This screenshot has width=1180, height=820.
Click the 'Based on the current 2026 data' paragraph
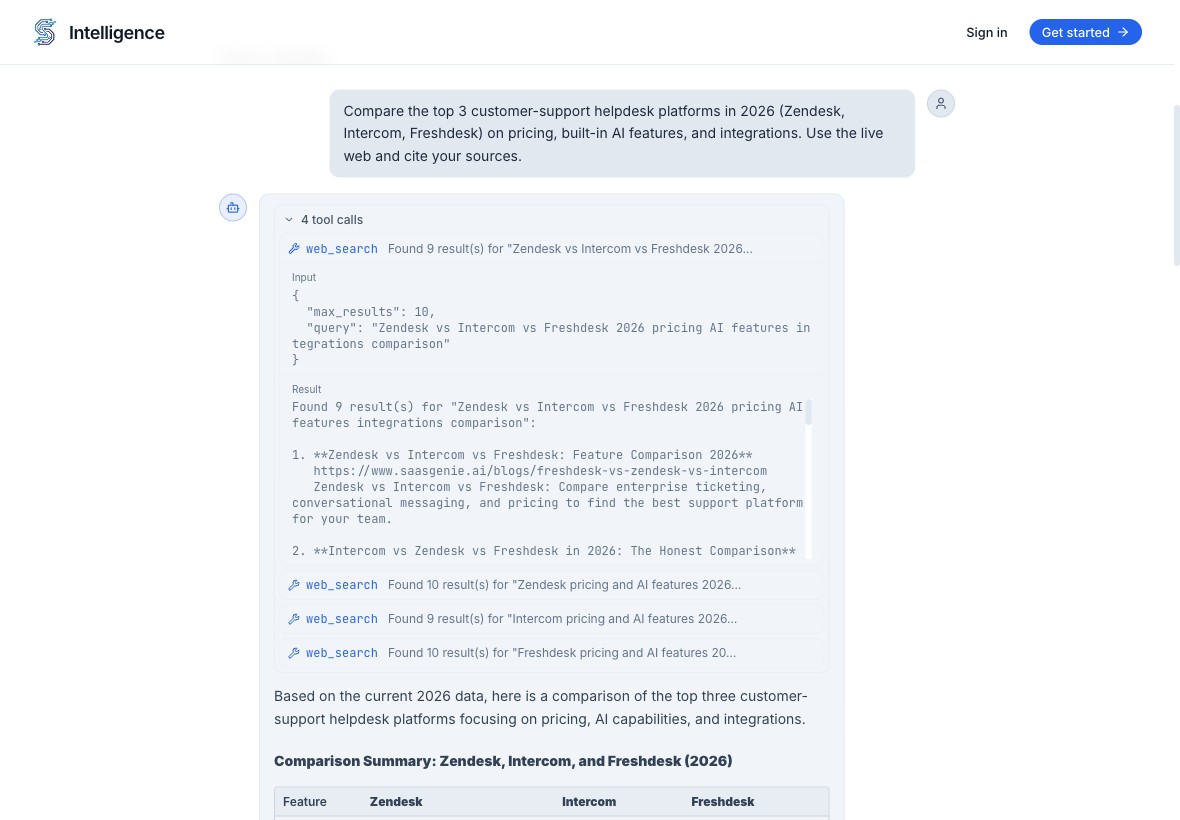coord(540,708)
